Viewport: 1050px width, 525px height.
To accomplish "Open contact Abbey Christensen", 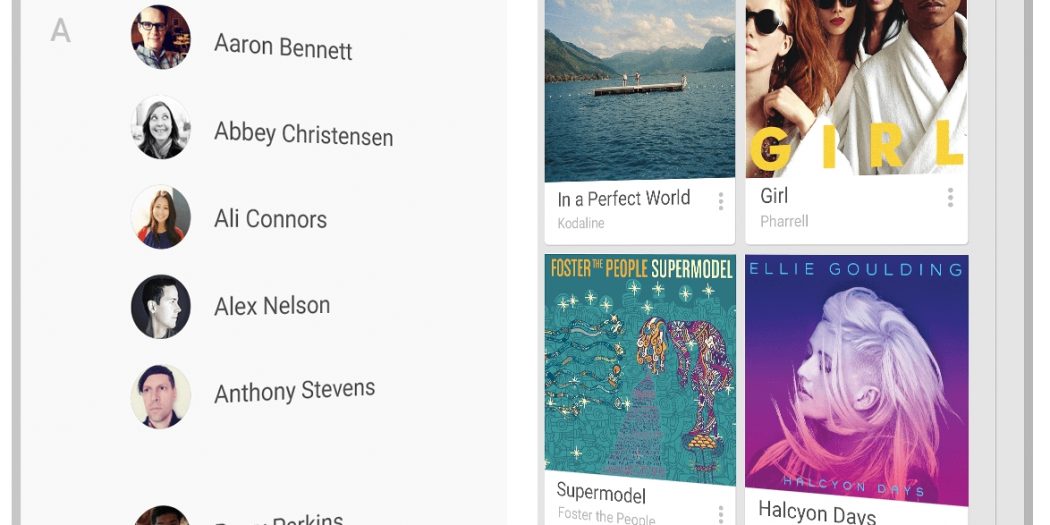I will pyautogui.click(x=303, y=134).
